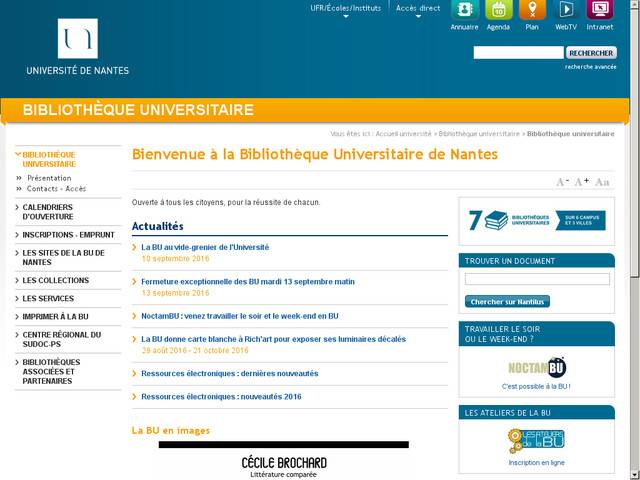Open the Présentation sidebar link
The width and height of the screenshot is (640, 480).
pyautogui.click(x=49, y=178)
